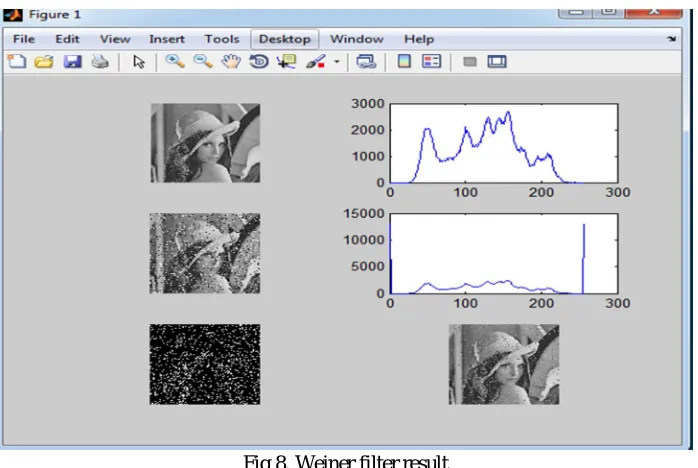Image resolution: width=698 pixels, height=468 pixels.
Task: Click the New Figure toolbar icon
Action: pyautogui.click(x=17, y=61)
